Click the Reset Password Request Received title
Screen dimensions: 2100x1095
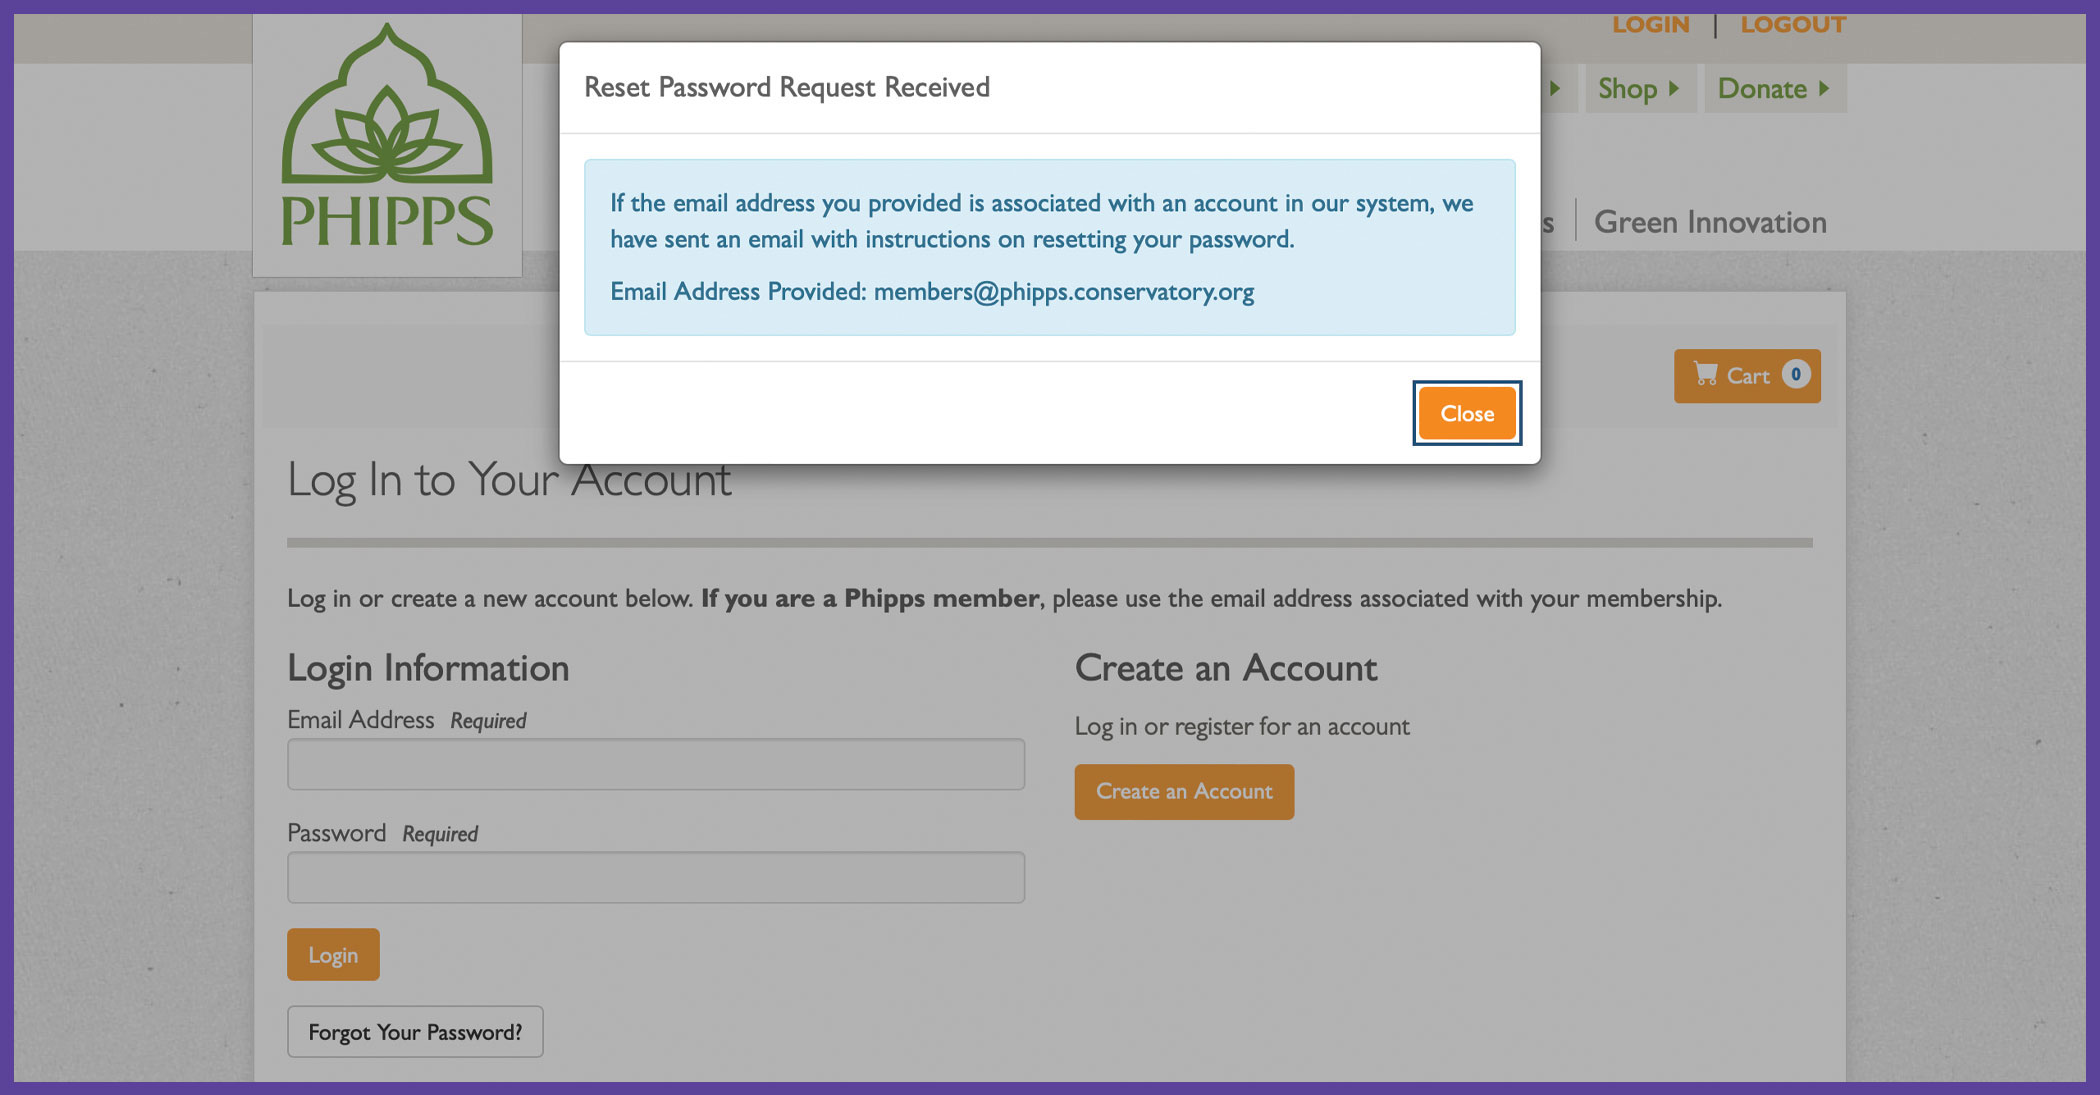(x=787, y=87)
